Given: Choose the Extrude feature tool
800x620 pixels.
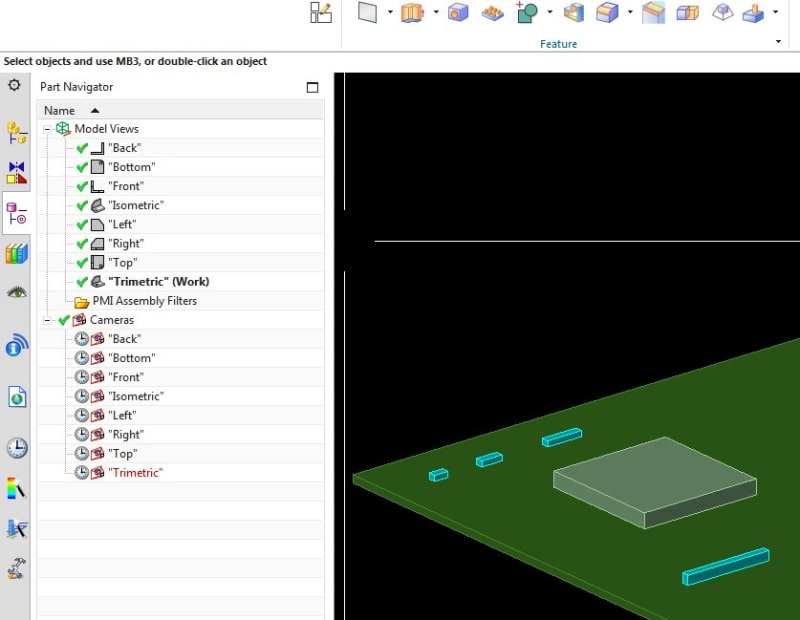Looking at the screenshot, I should point(413,12).
